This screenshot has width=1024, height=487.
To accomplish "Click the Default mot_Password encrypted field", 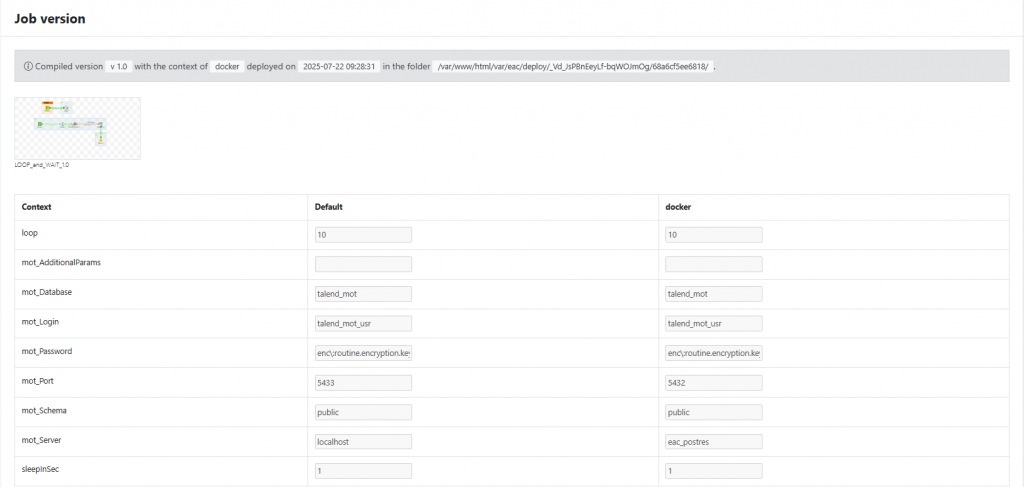I will coord(363,353).
